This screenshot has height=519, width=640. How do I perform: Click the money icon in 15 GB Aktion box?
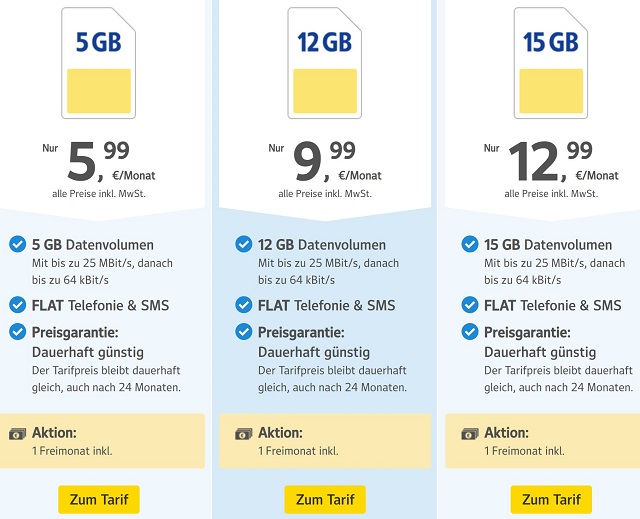[470, 433]
